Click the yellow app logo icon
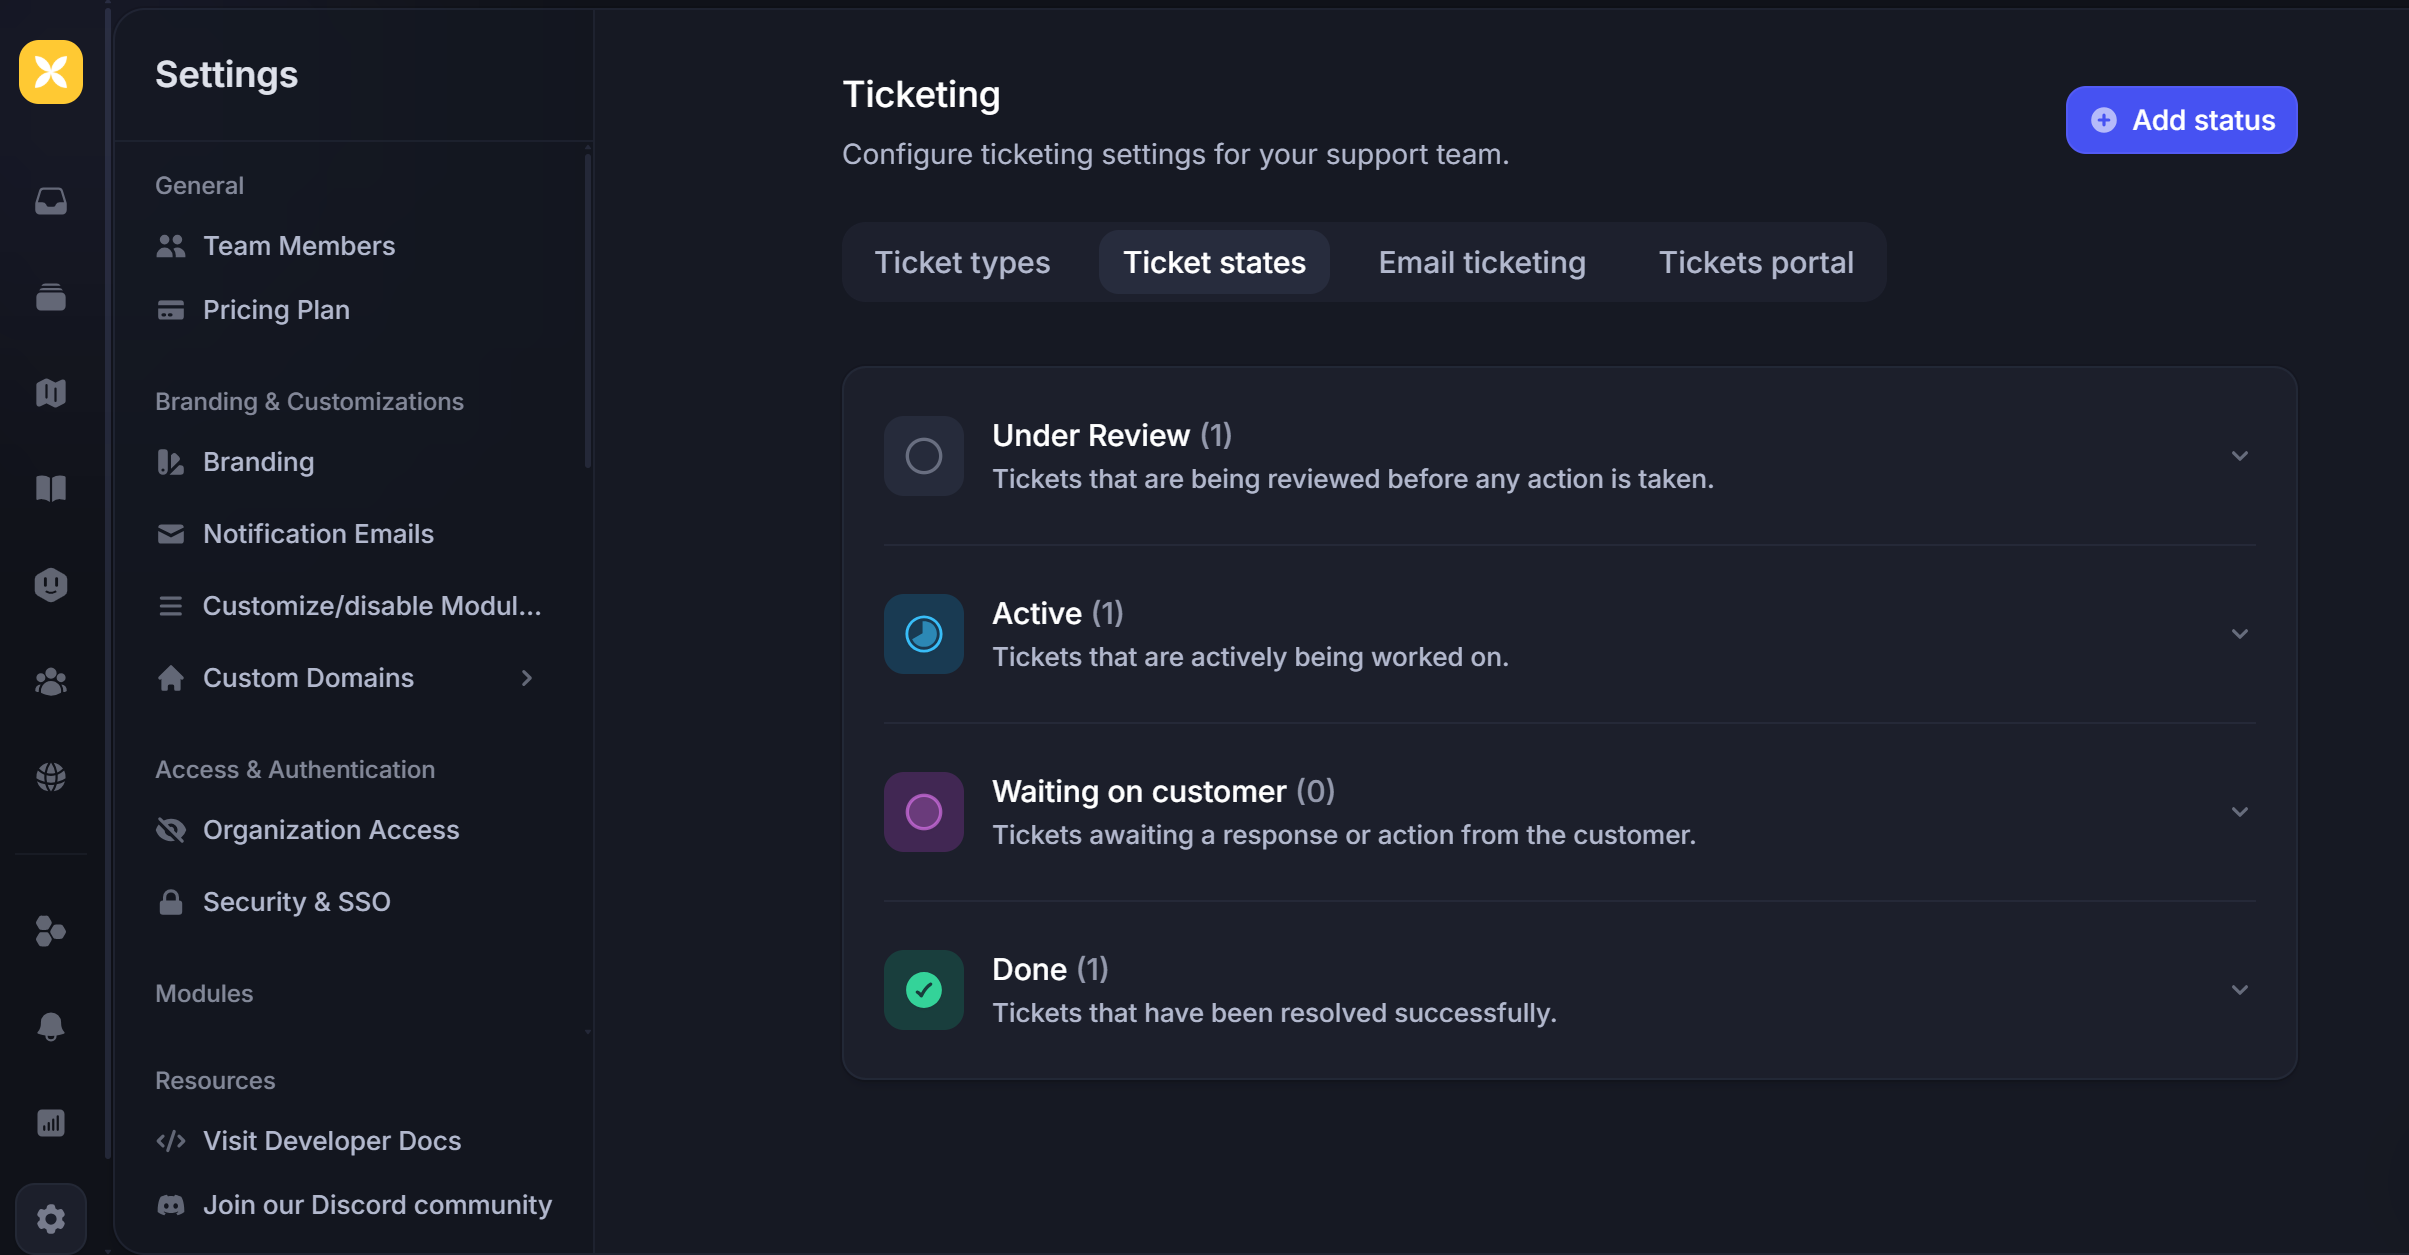Screen dimensions: 2409x1255 [x=51, y=72]
